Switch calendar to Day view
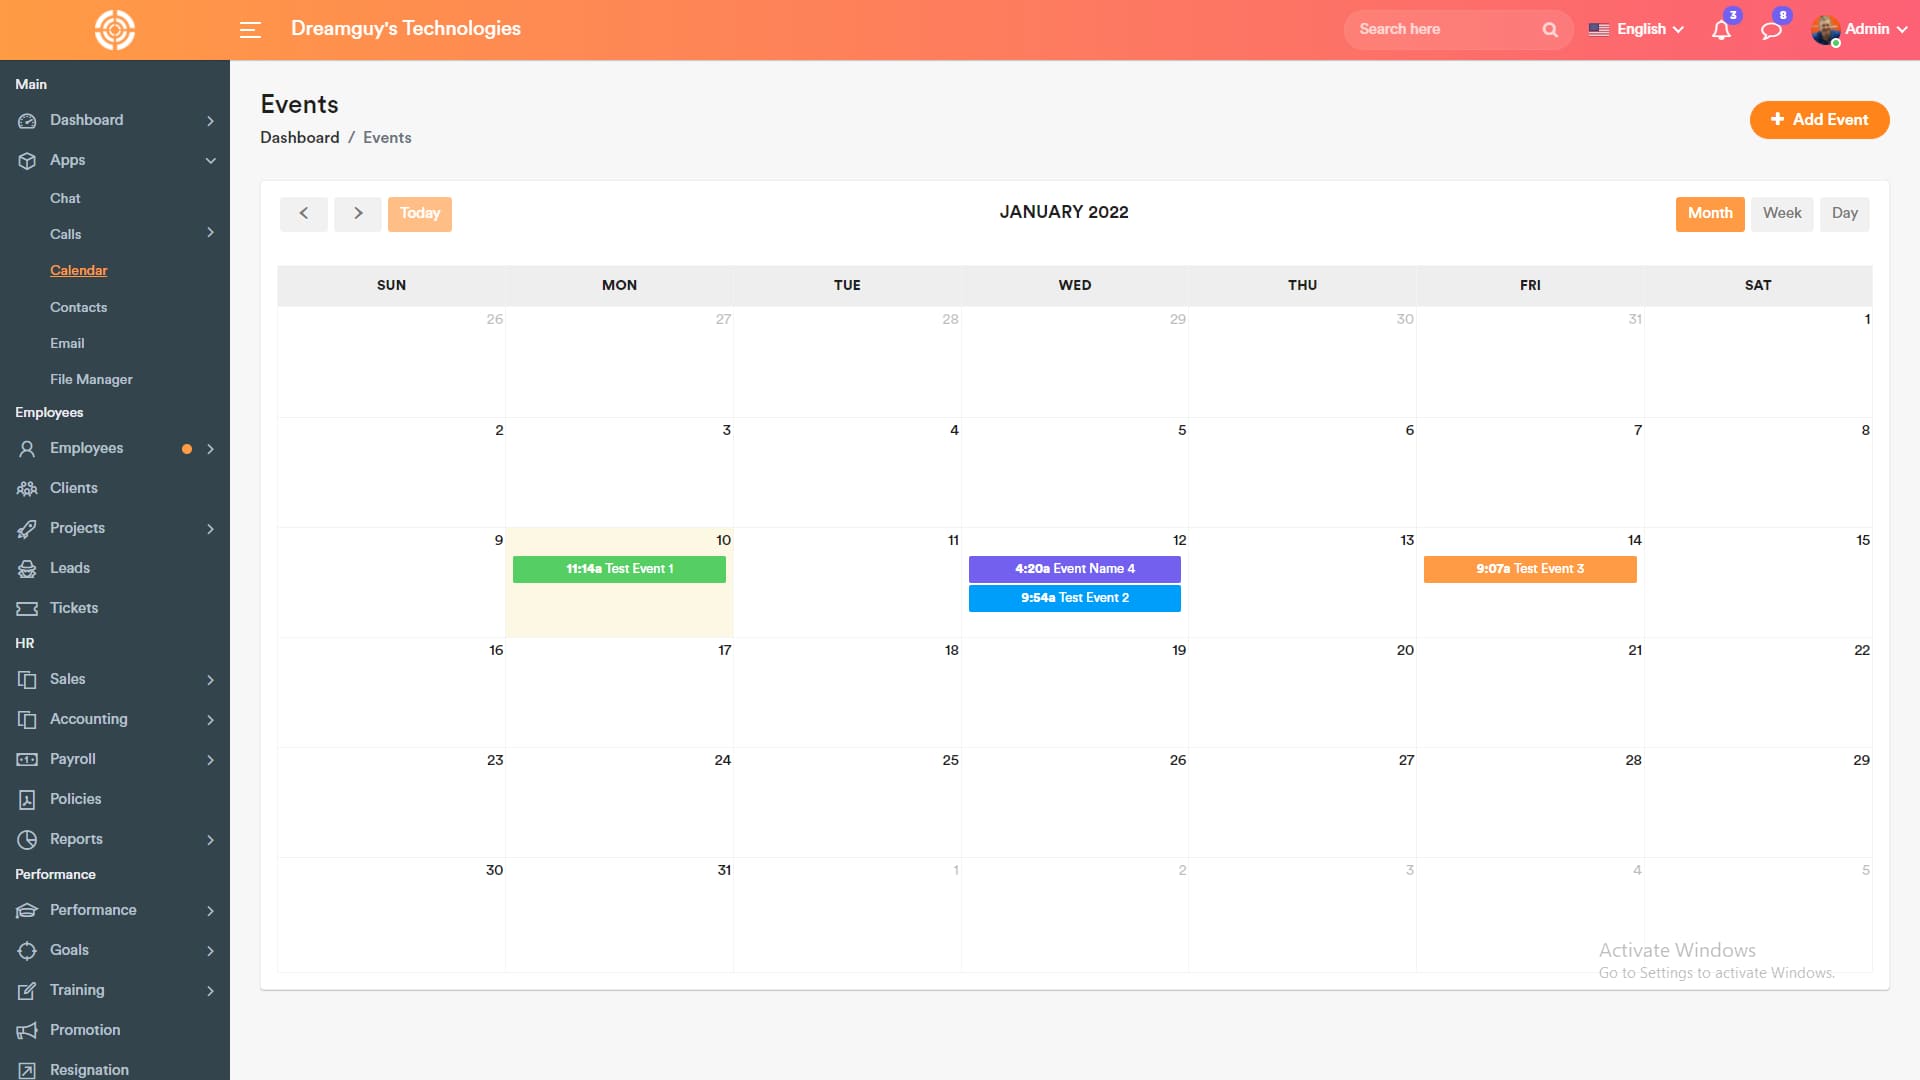The image size is (1920, 1080). [x=1844, y=213]
